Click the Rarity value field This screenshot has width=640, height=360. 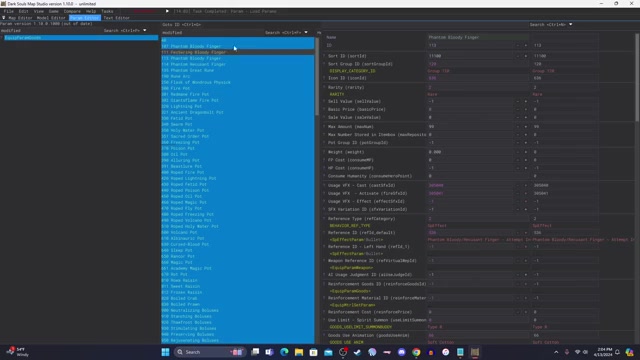coord(478,87)
